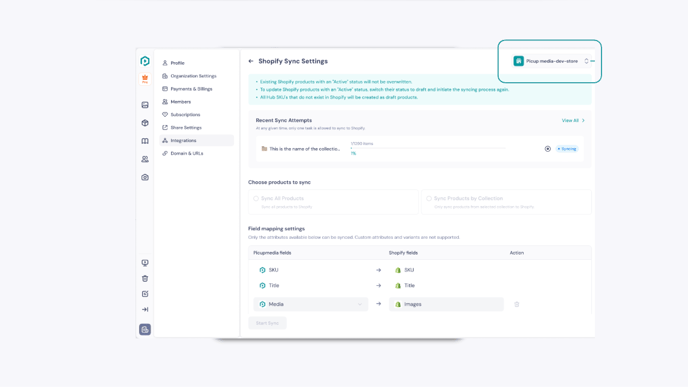Go back using the arrow beside Shopify Sync Settings

pyautogui.click(x=251, y=61)
